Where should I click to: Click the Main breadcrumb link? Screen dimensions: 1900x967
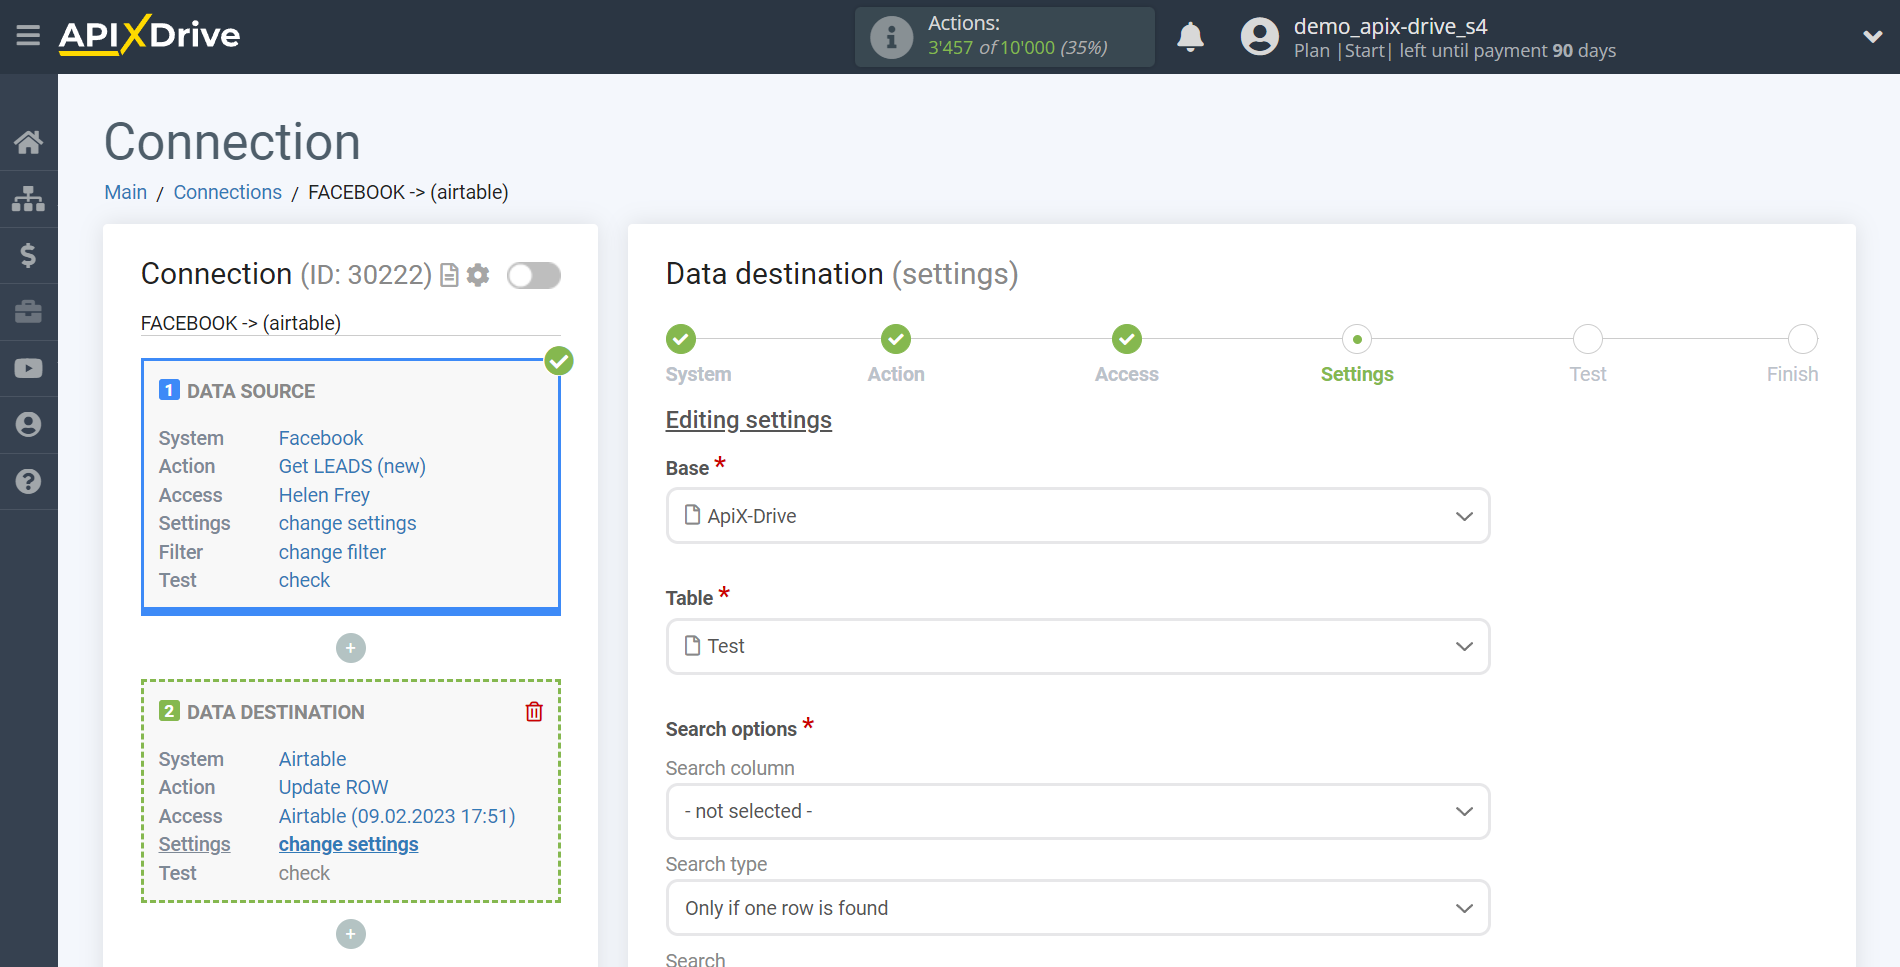126,192
